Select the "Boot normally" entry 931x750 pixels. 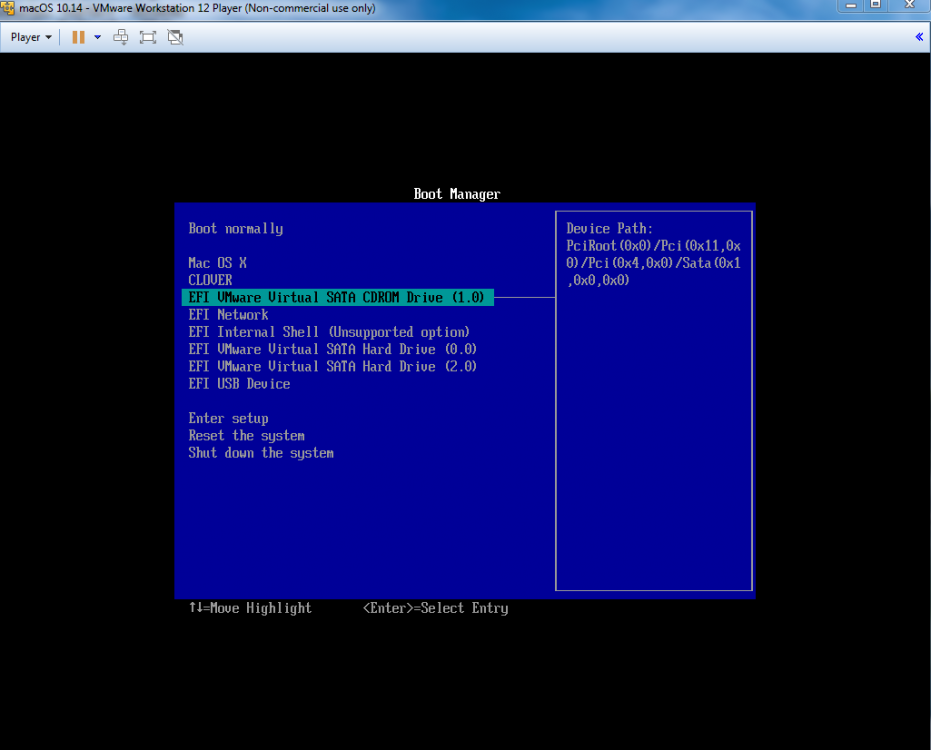pyautogui.click(x=236, y=229)
